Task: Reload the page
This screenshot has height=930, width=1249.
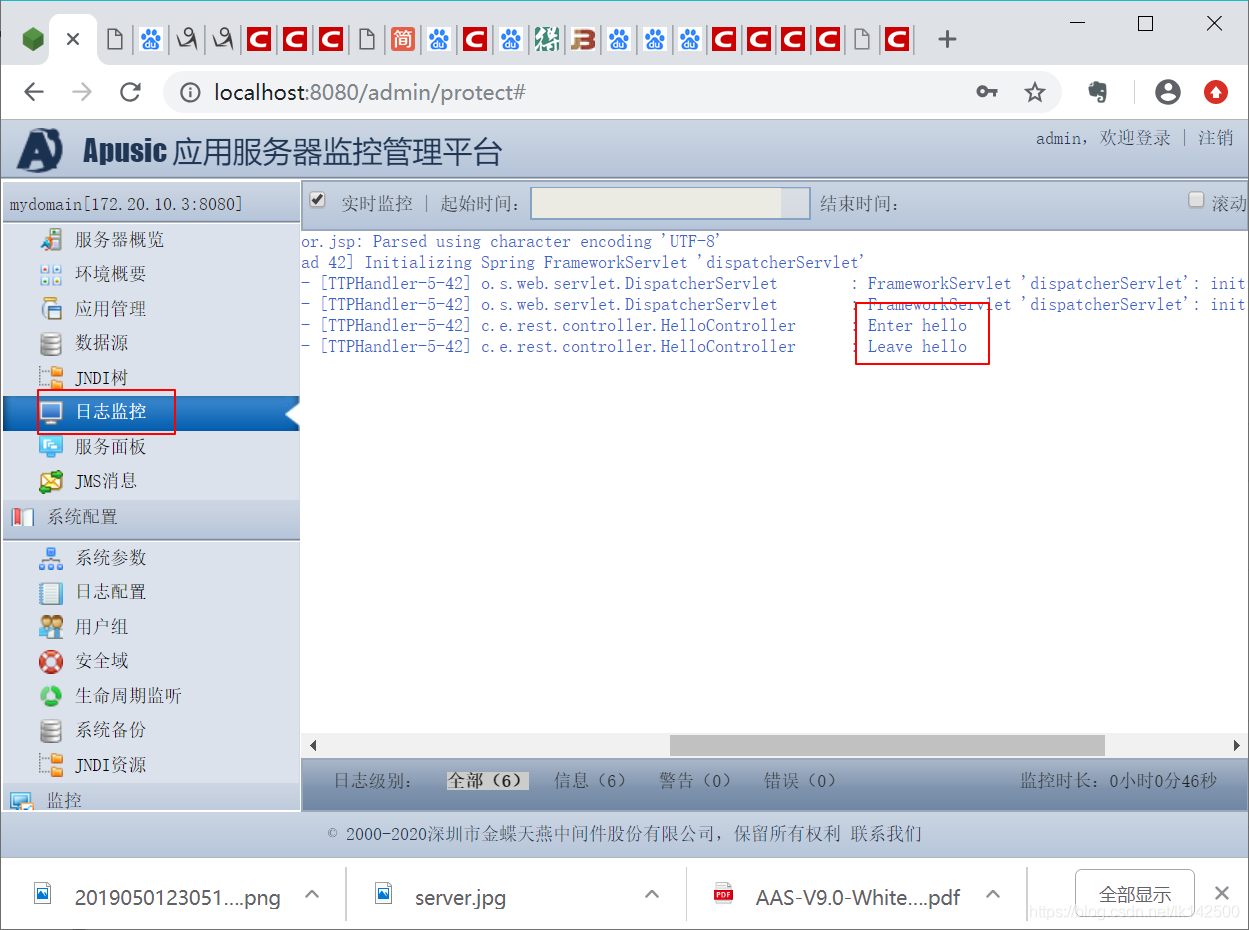Action: (130, 92)
